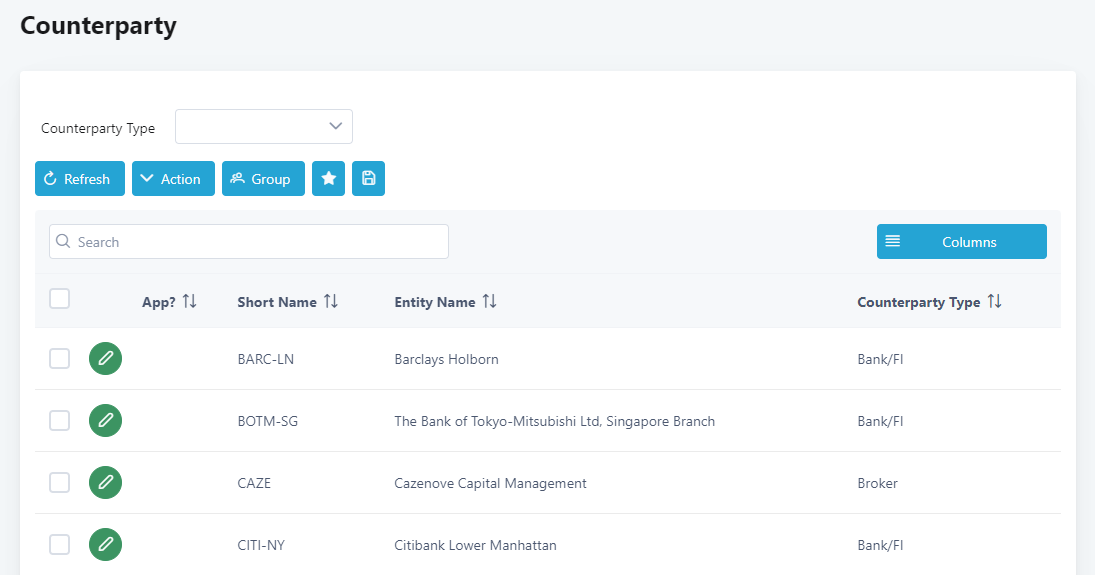The height and width of the screenshot is (575, 1095).
Task: Sort by Entity Name column arrows
Action: click(490, 301)
